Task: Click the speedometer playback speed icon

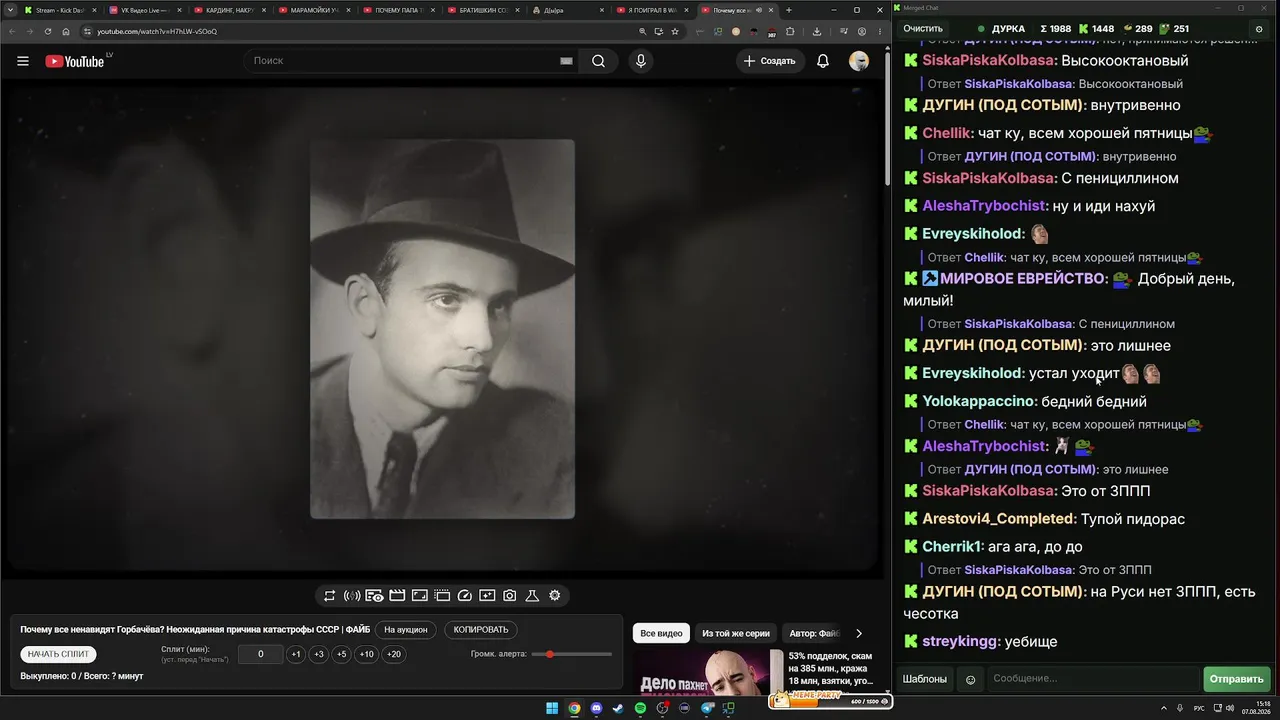Action: [464, 596]
